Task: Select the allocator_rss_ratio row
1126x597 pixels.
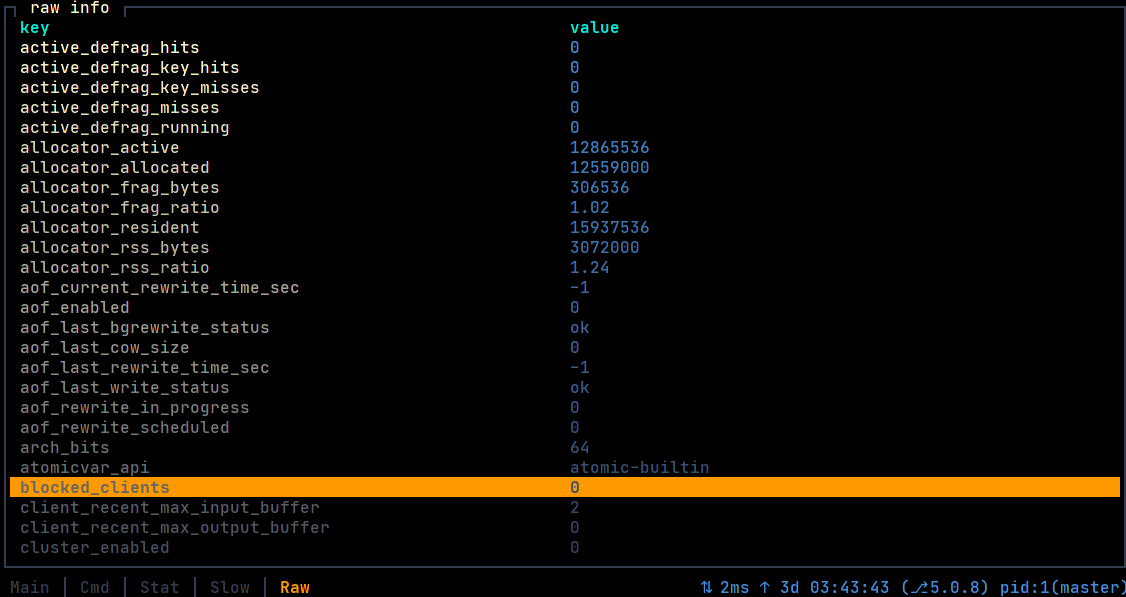Action: 565,268
